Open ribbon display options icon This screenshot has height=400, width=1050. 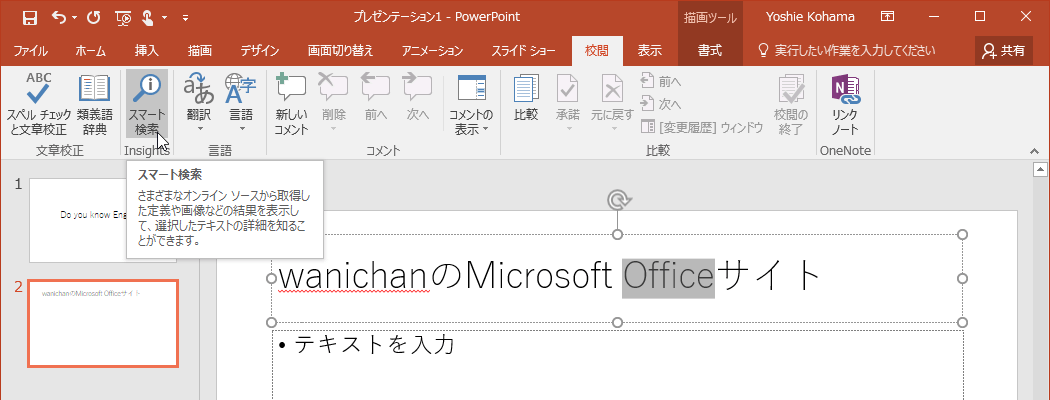(887, 17)
